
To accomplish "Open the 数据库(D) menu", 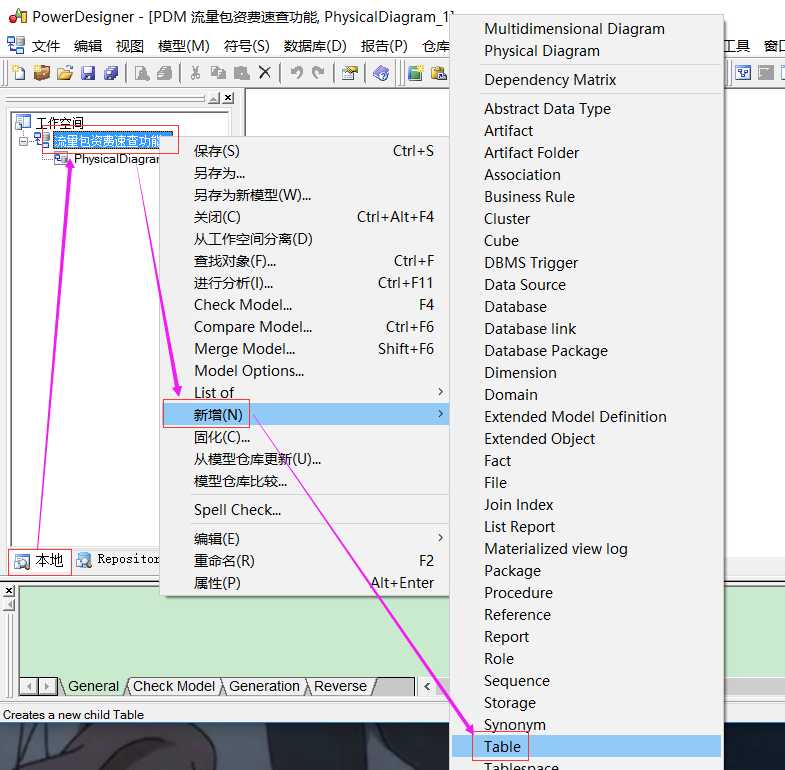I will pos(315,46).
